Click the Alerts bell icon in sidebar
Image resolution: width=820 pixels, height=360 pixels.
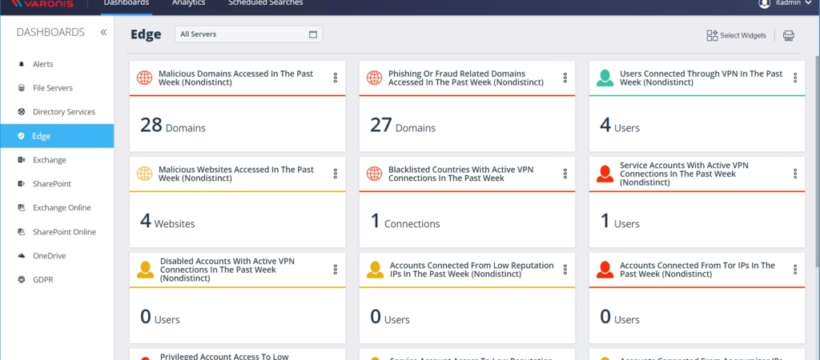click(21, 64)
